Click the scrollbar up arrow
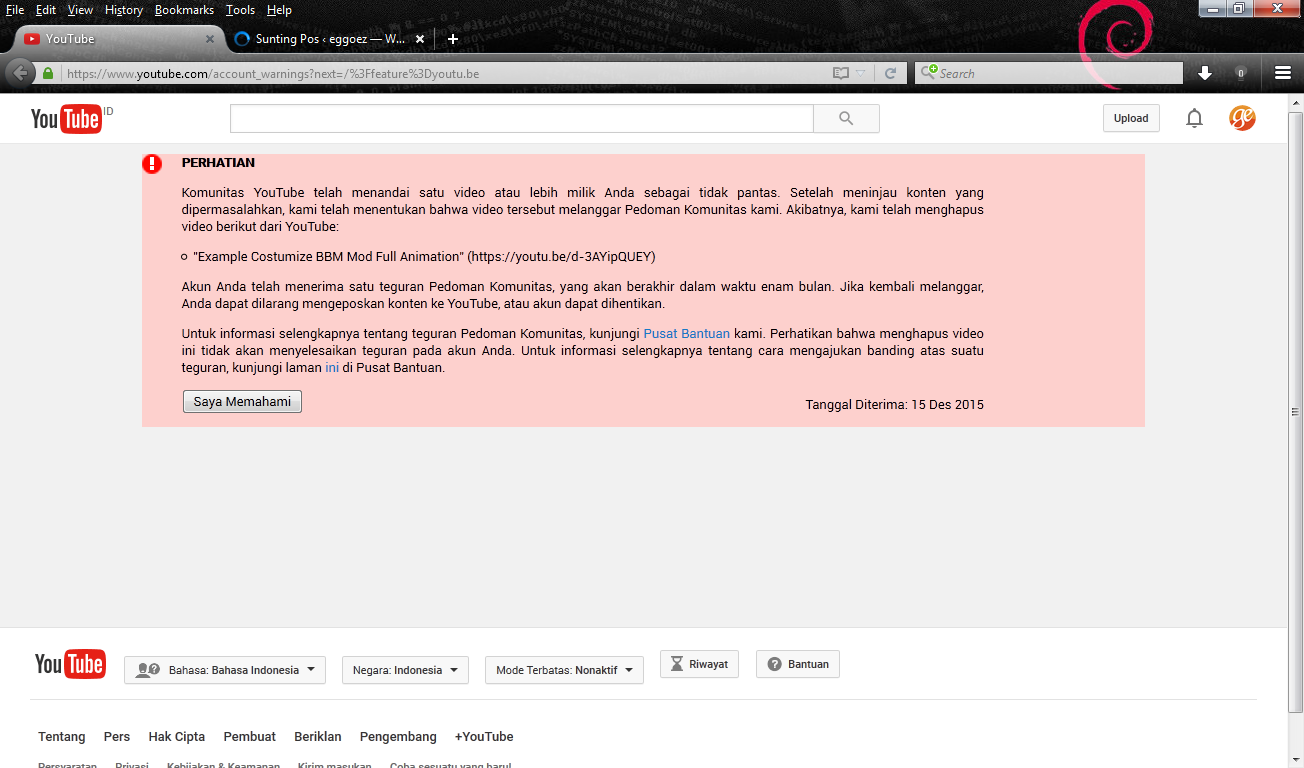The width and height of the screenshot is (1304, 768). point(1296,103)
